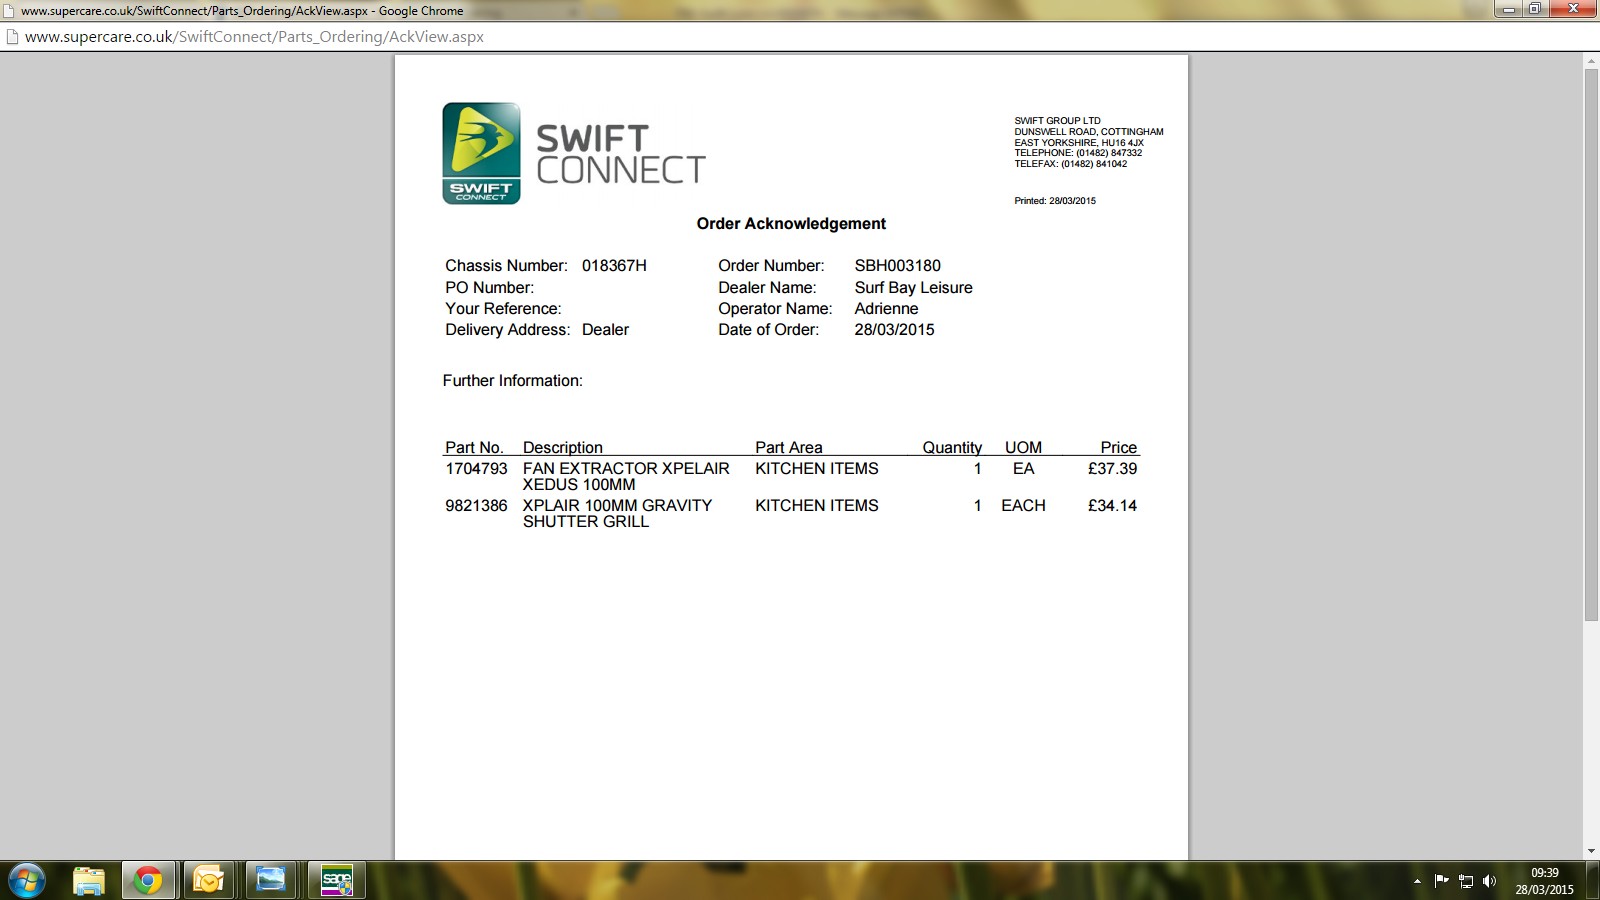This screenshot has height=900, width=1600.
Task: Click the quantity 1 for part 9821386
Action: pyautogui.click(x=978, y=506)
